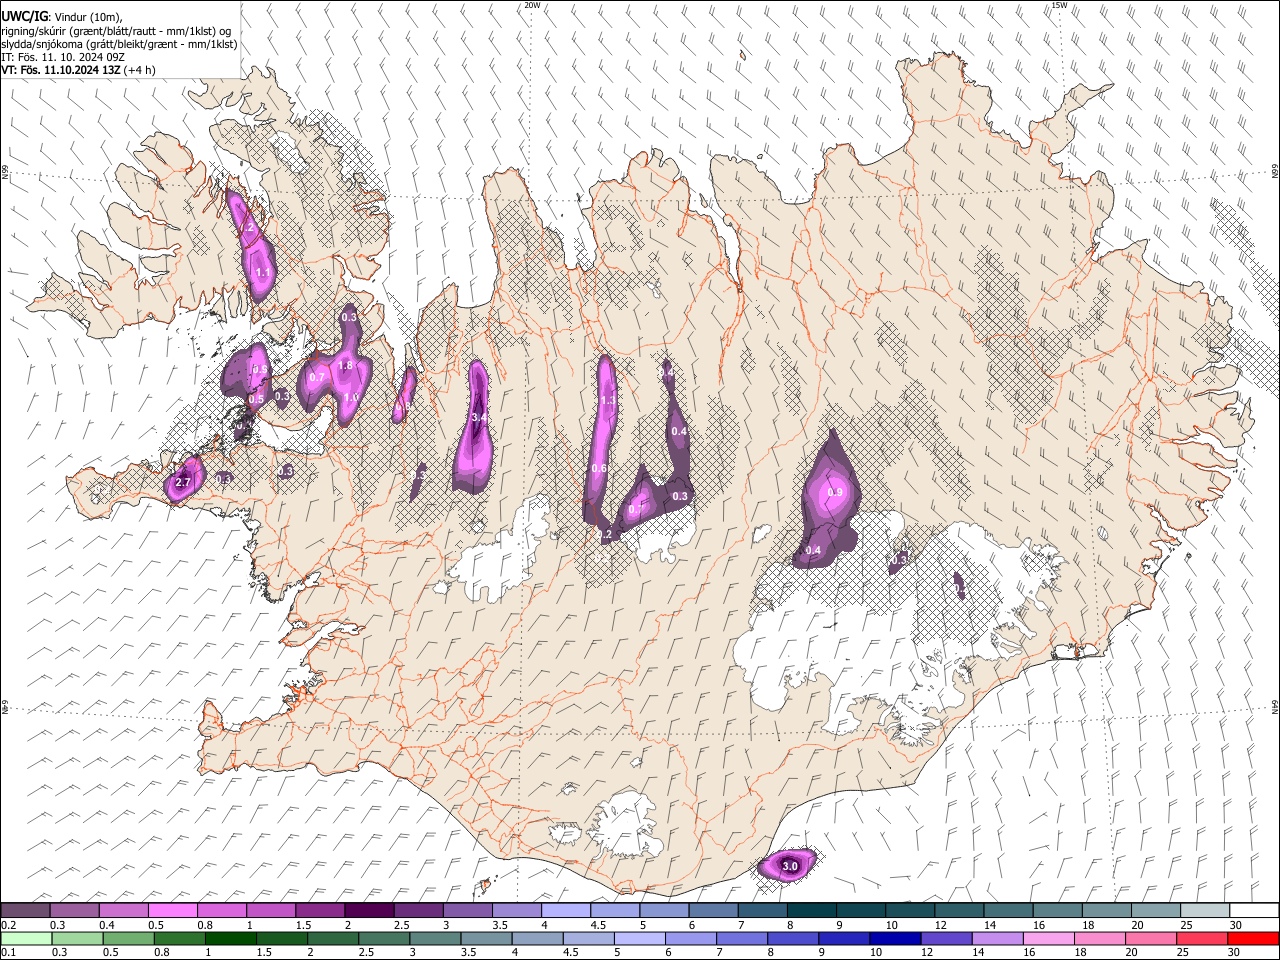1280x960 pixels.
Task: Click the 8–9 dark teal snow swatch
Action: tap(811, 911)
